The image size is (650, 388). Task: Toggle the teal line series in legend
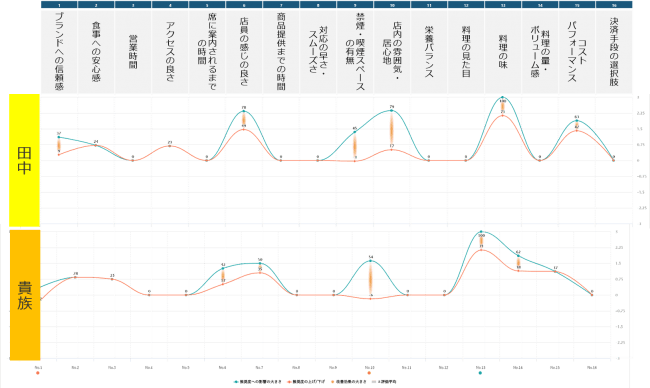pos(257,382)
